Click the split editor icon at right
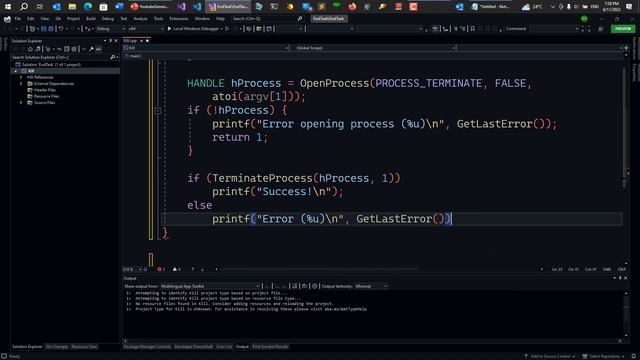Viewport: 640px width, 360px height. [x=626, y=48]
